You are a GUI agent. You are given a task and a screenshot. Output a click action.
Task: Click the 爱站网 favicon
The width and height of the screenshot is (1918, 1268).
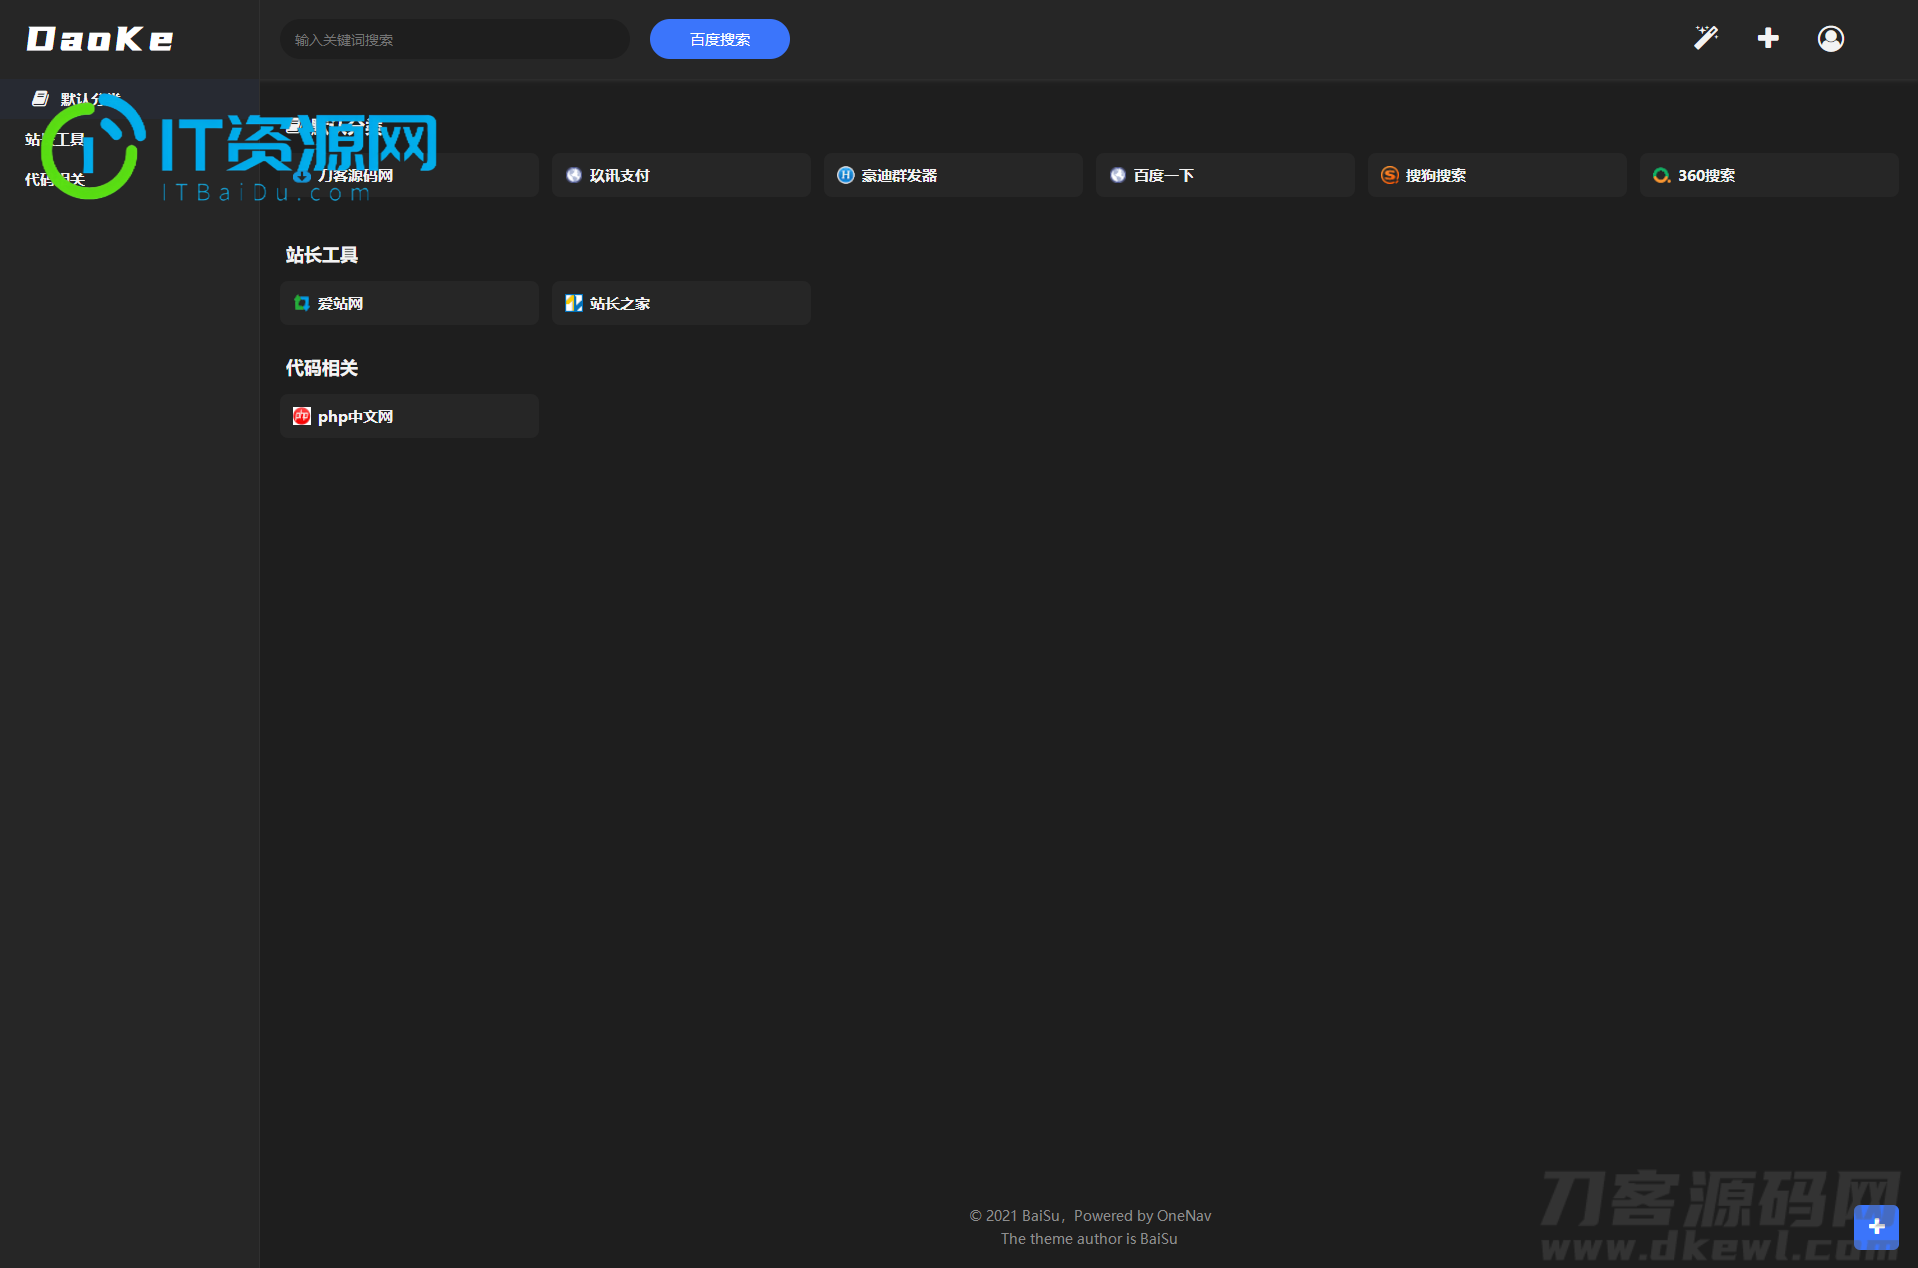tap(302, 303)
